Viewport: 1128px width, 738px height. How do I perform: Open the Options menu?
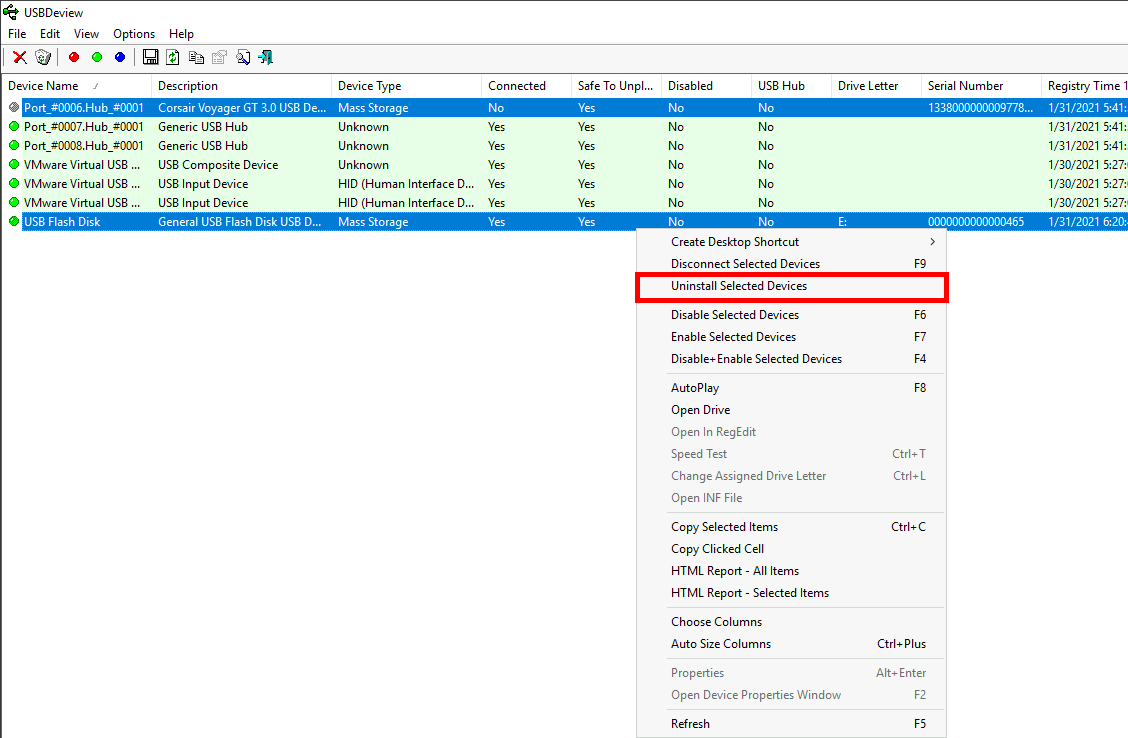pyautogui.click(x=133, y=33)
